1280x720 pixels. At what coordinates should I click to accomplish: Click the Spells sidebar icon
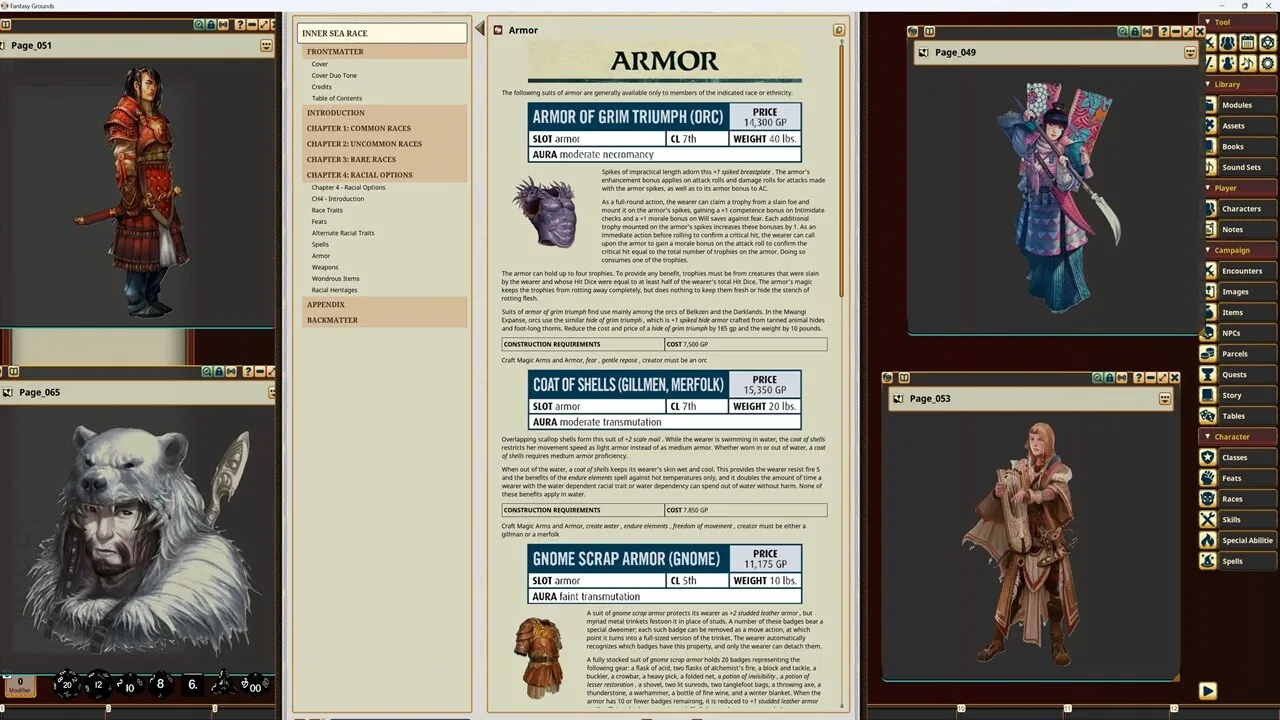pyautogui.click(x=1208, y=561)
